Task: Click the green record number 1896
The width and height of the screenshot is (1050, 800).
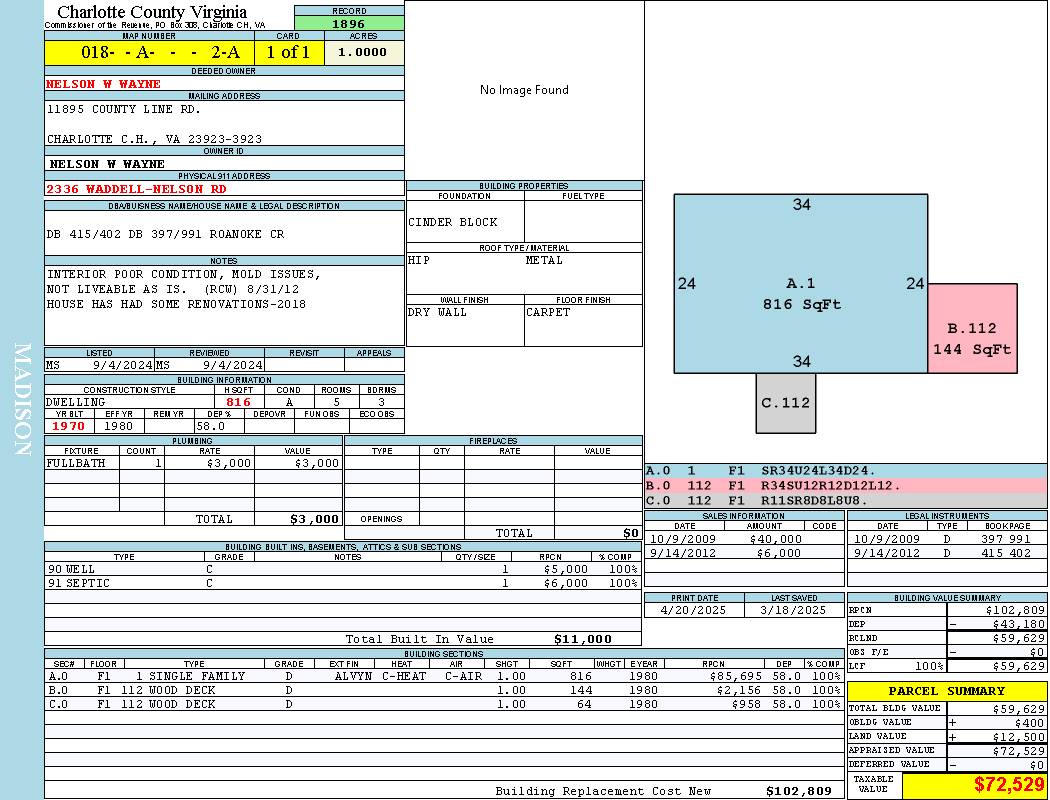Action: coord(349,24)
